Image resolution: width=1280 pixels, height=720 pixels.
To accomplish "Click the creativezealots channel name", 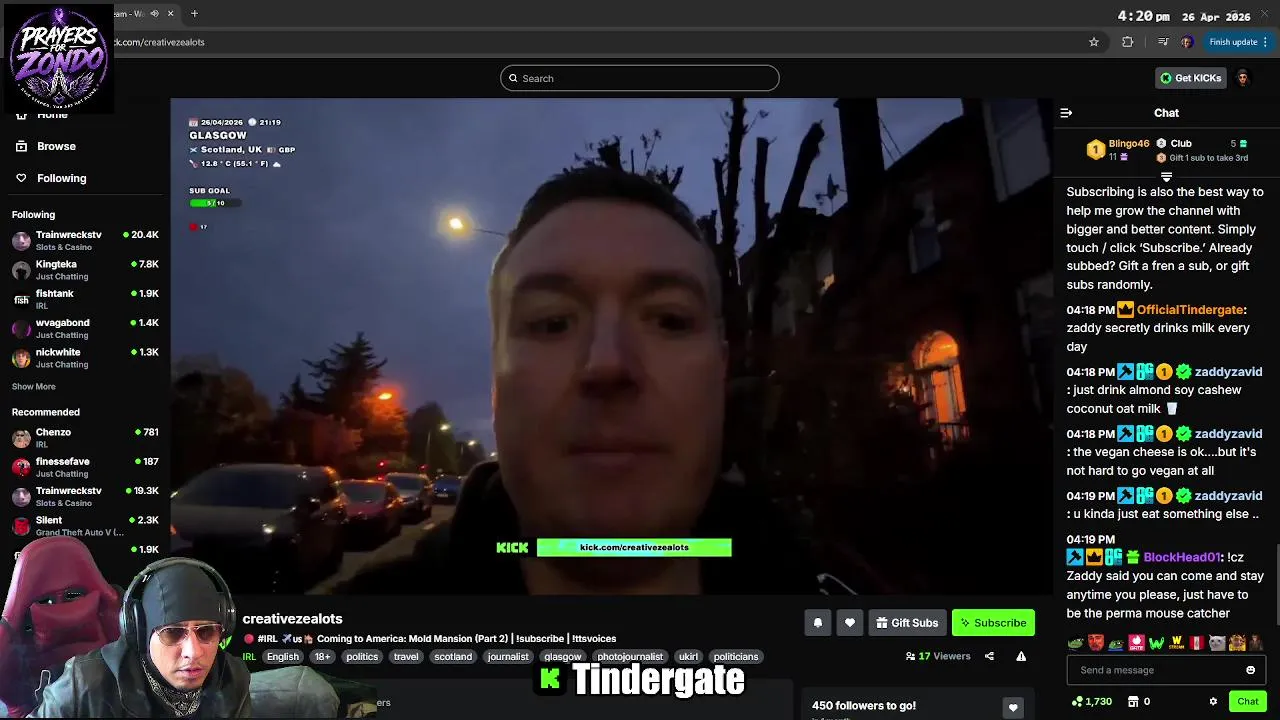I will point(292,619).
